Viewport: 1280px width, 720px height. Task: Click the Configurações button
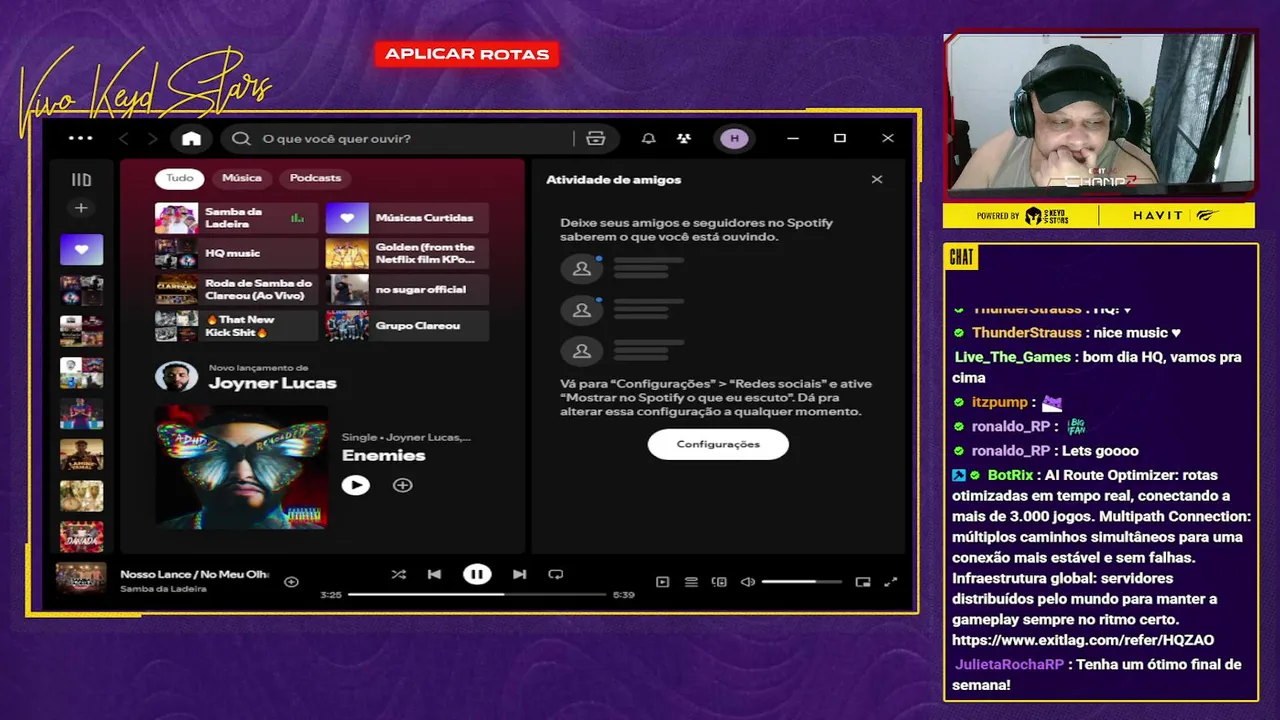coord(718,444)
